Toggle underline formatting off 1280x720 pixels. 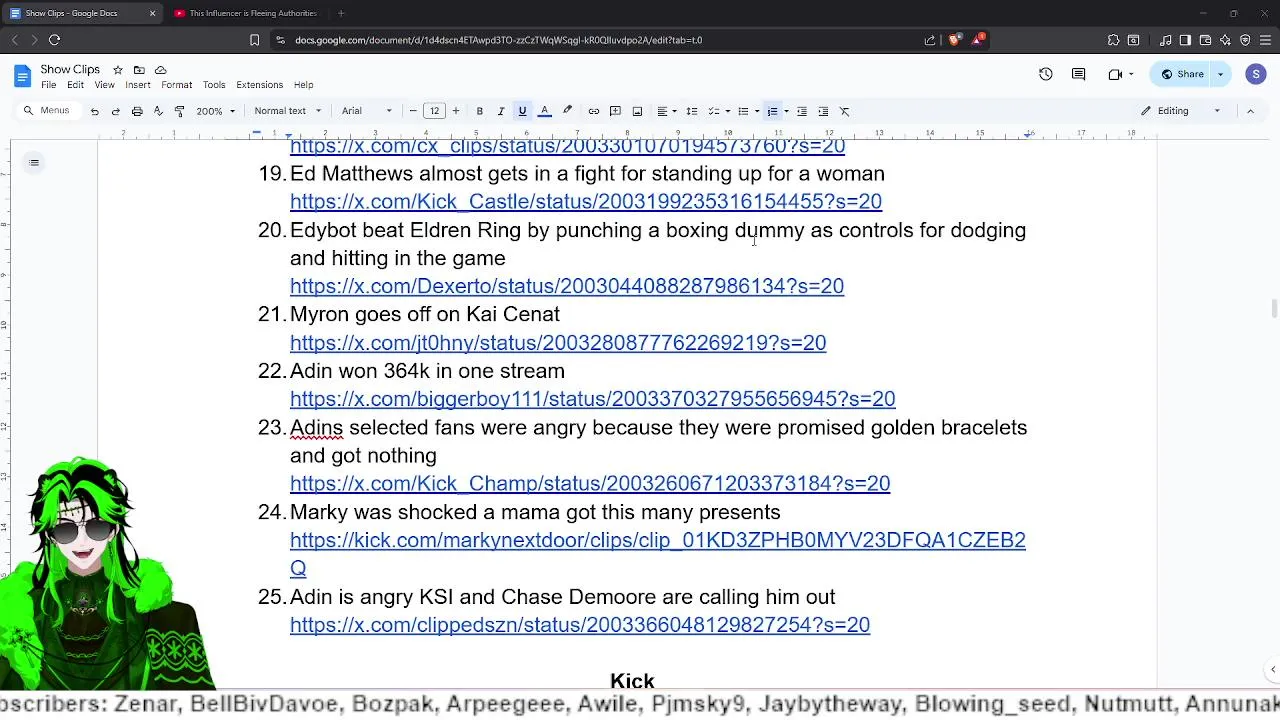522,111
